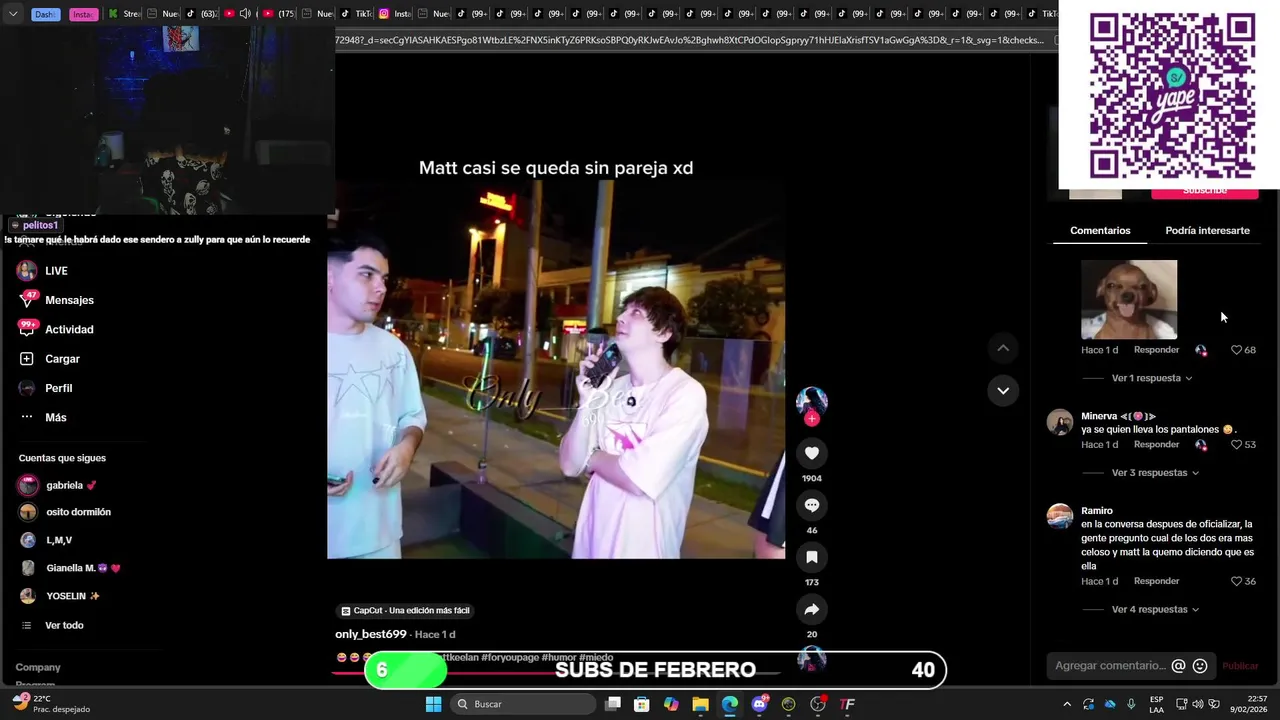Switch to the Dash browser tab
This screenshot has height=720, width=1280.
coord(46,14)
